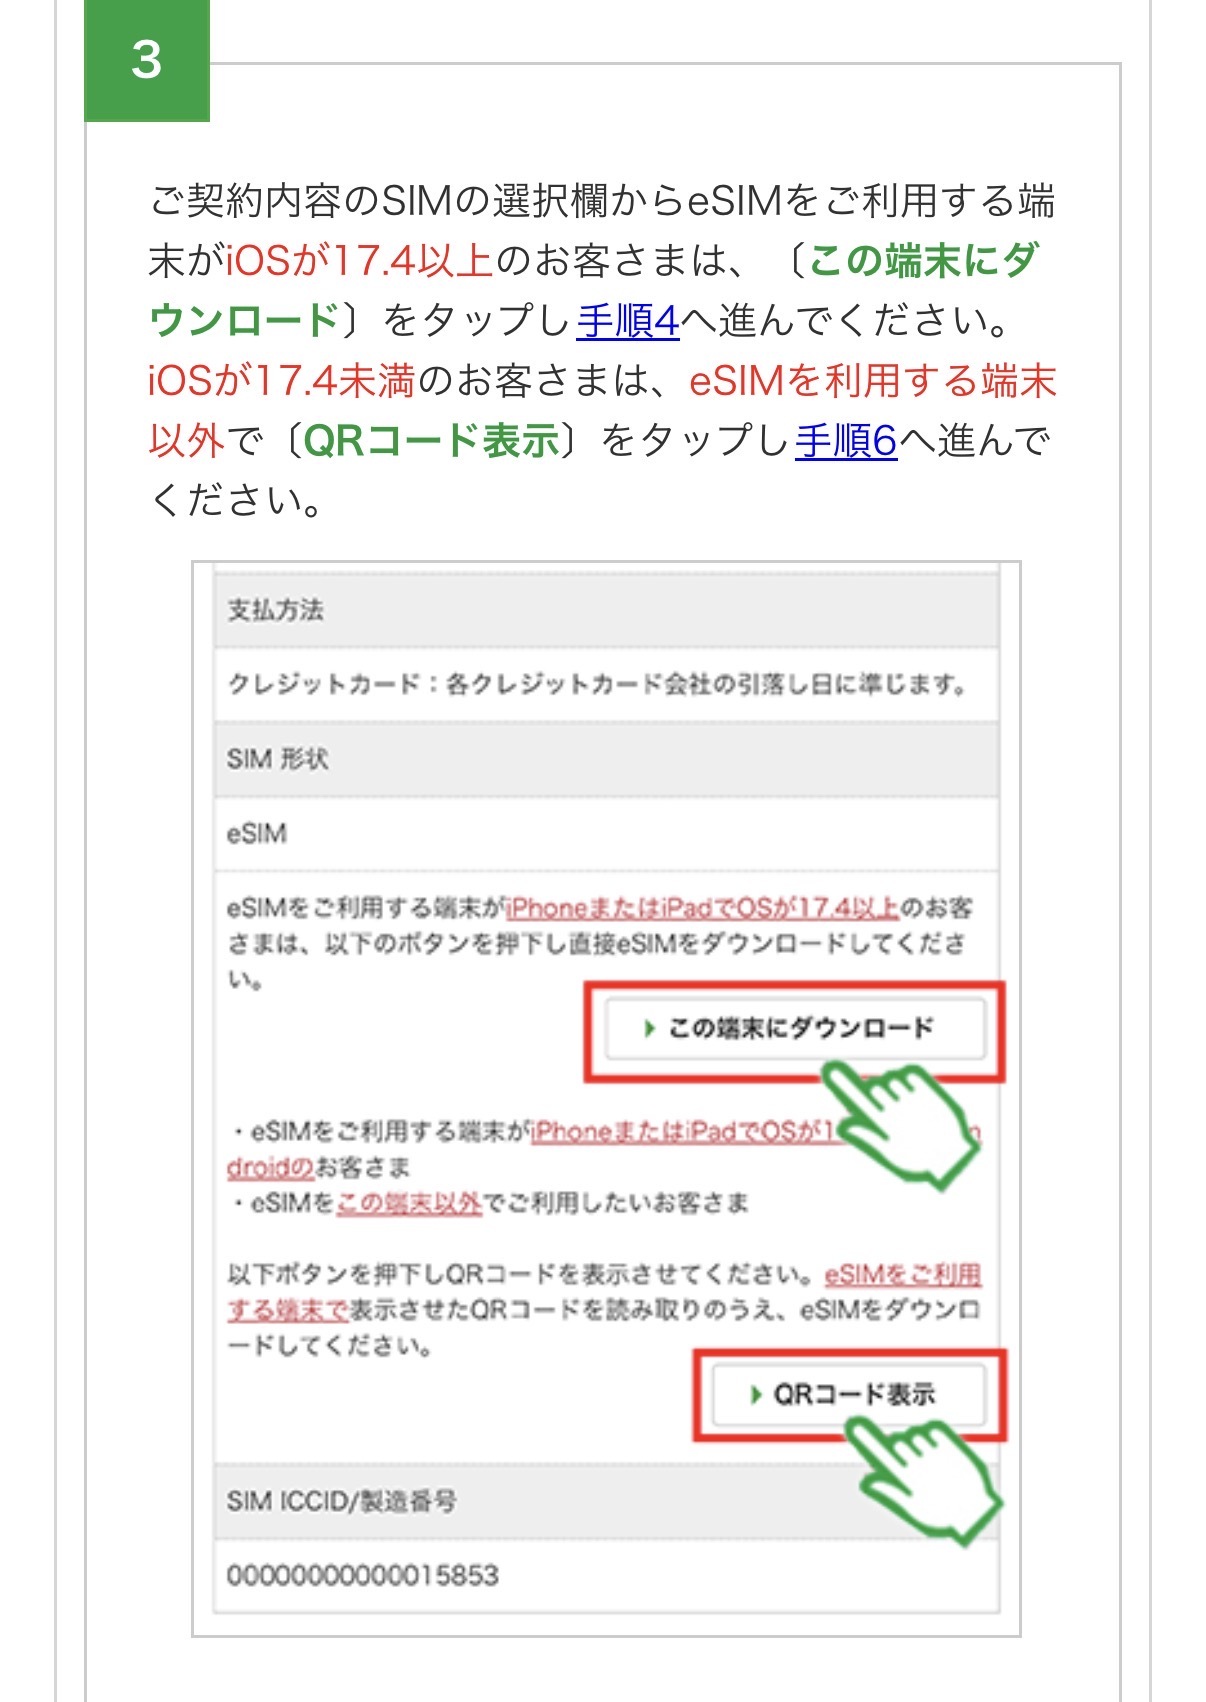Click the arrow icon in QRコード表示

coord(757,1394)
